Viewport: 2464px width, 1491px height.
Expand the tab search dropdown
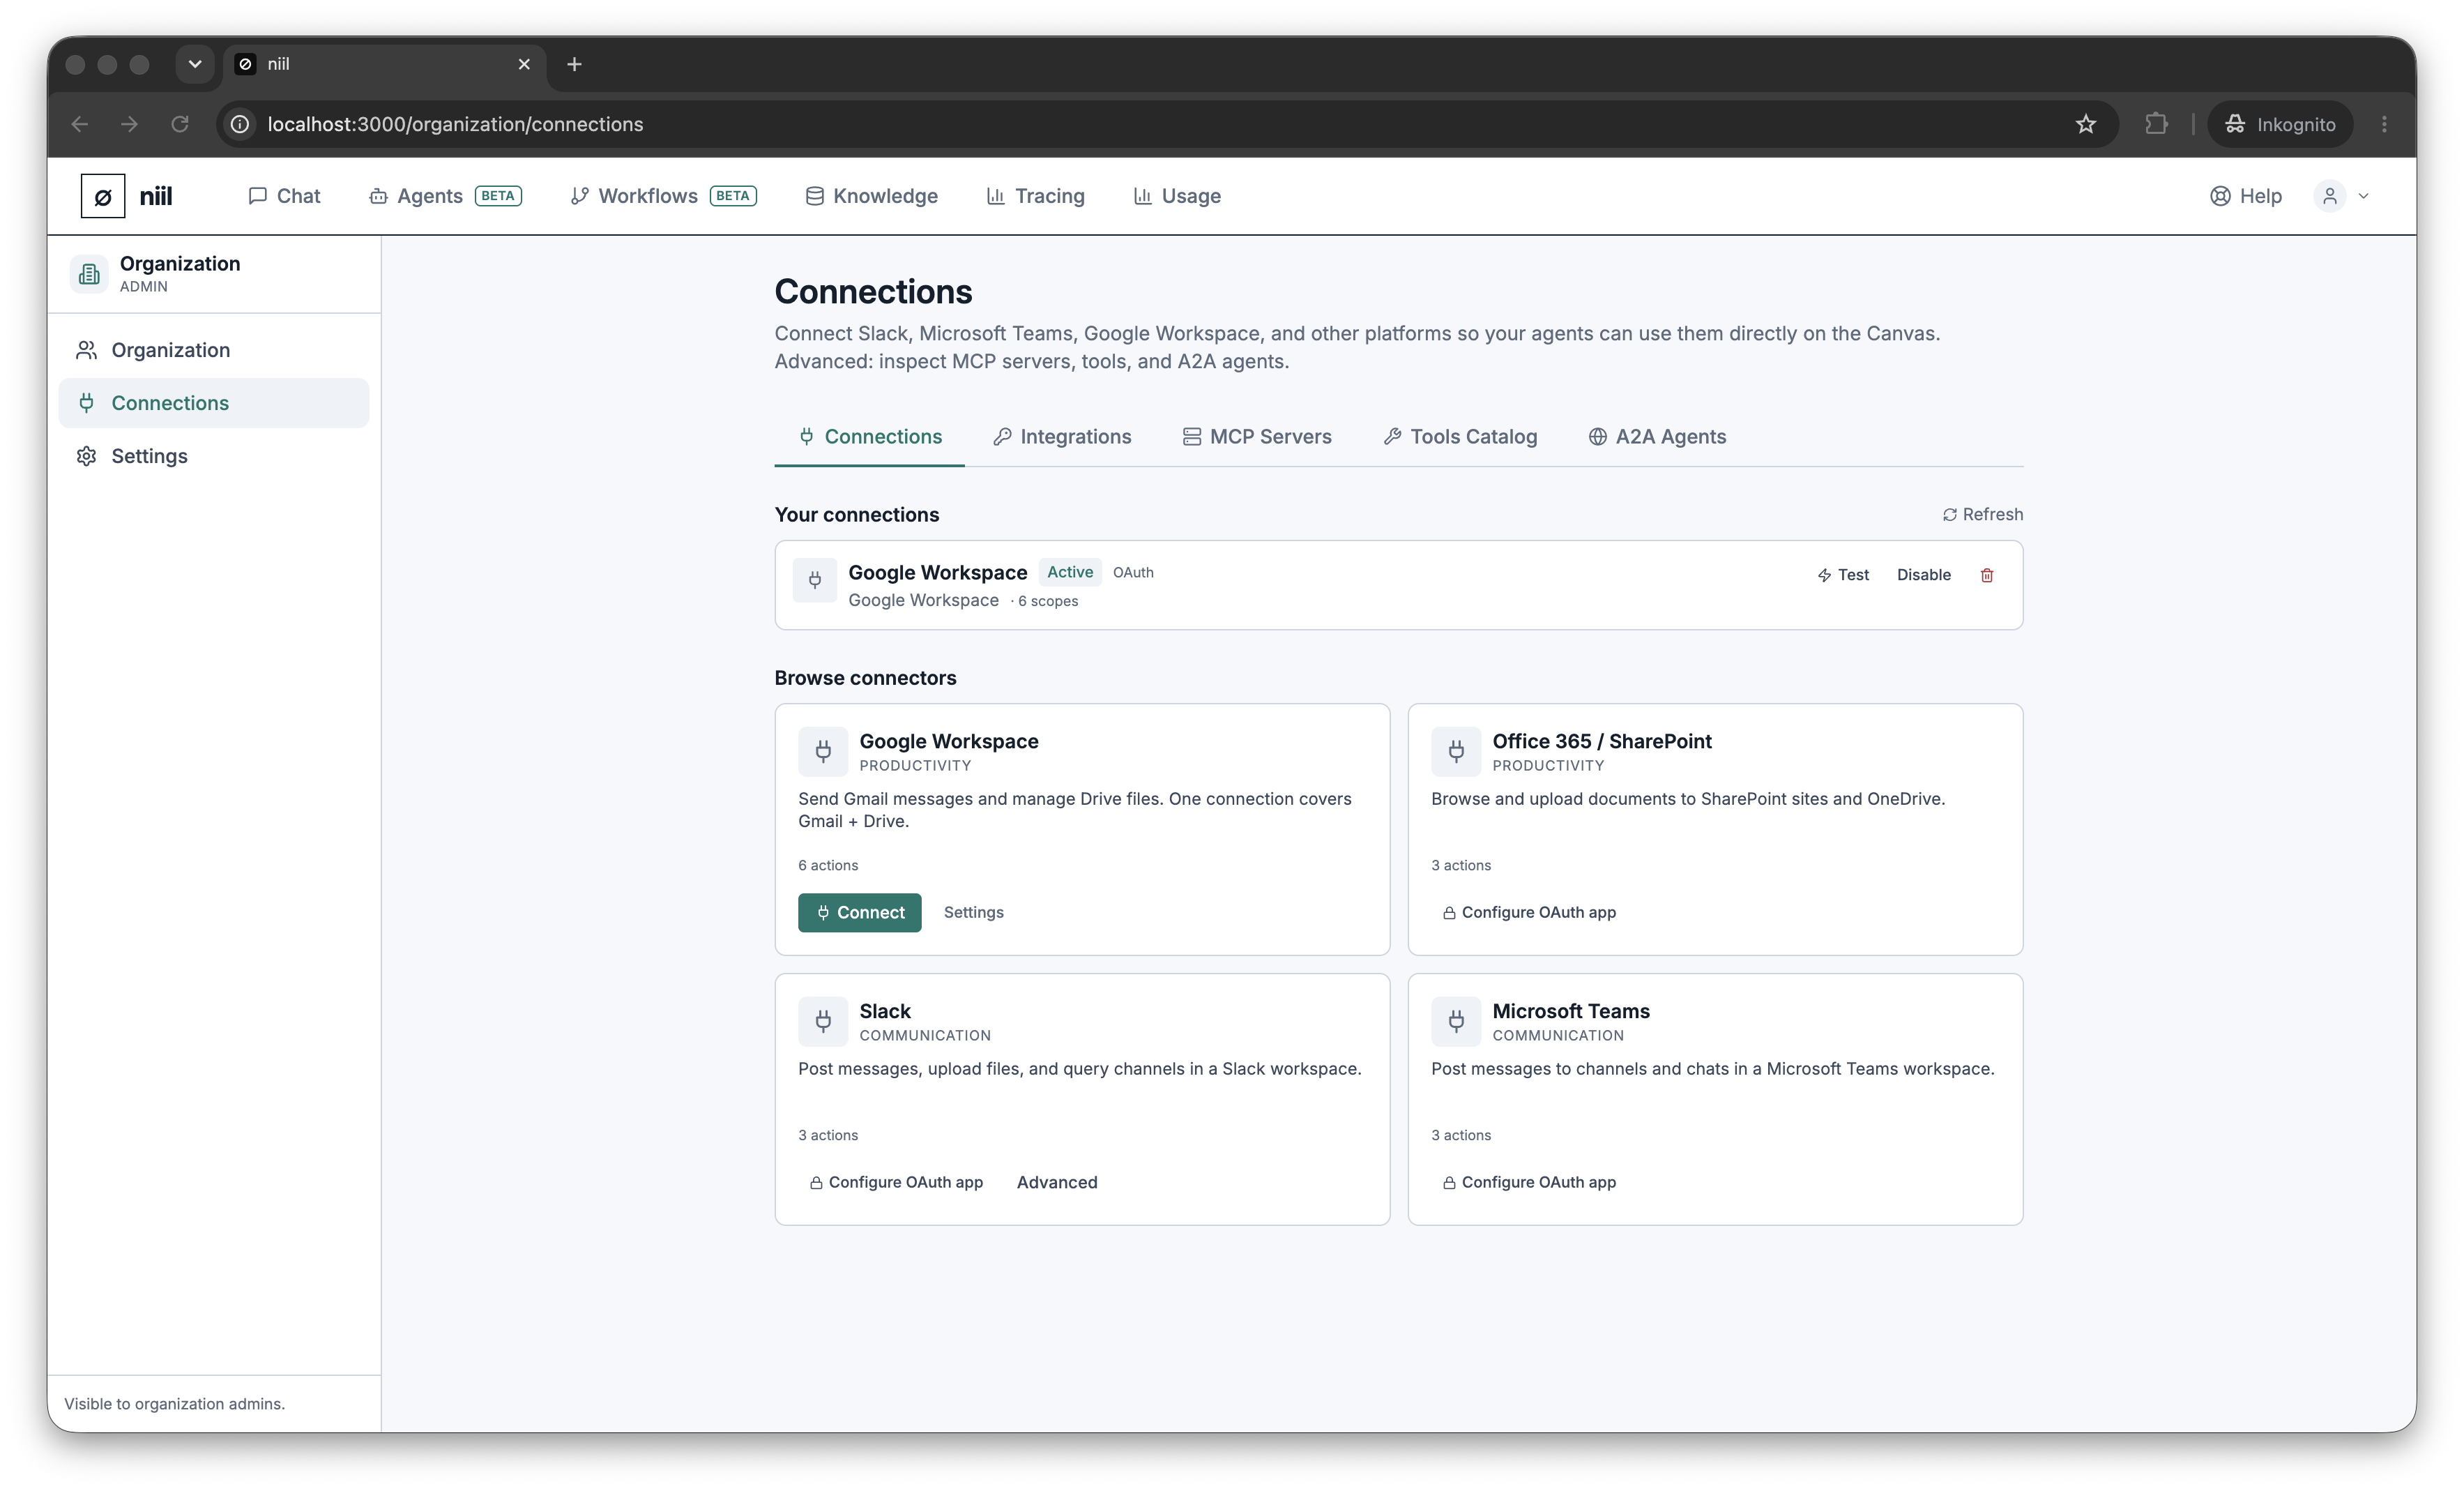[x=195, y=64]
